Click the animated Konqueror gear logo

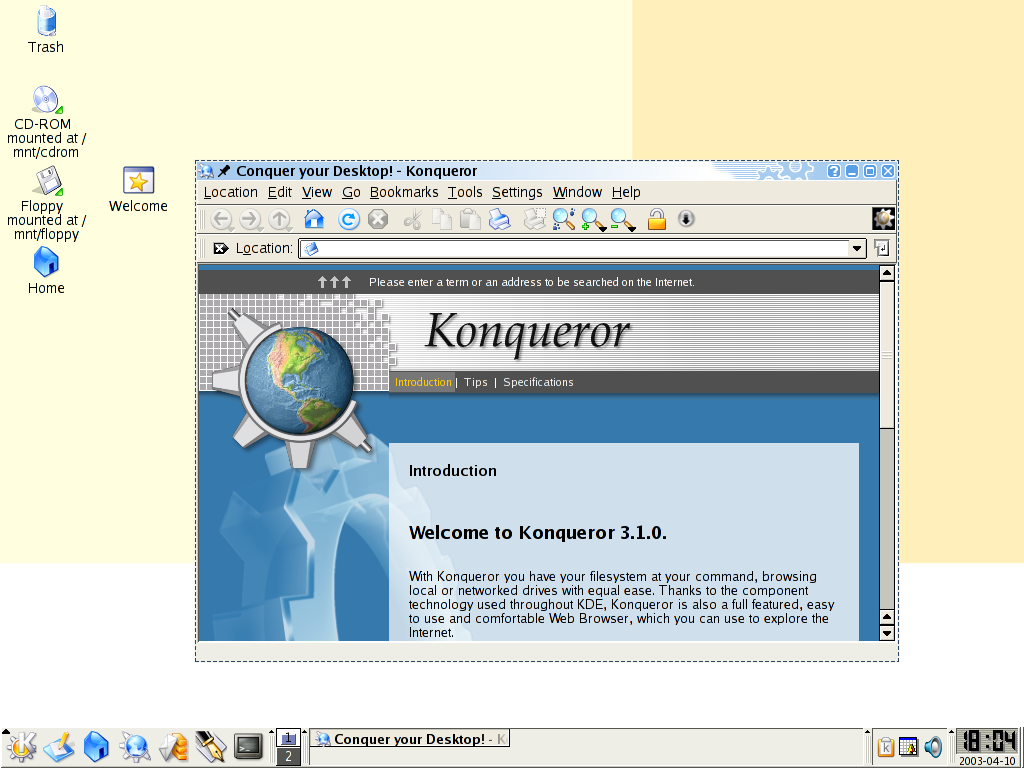pos(883,219)
